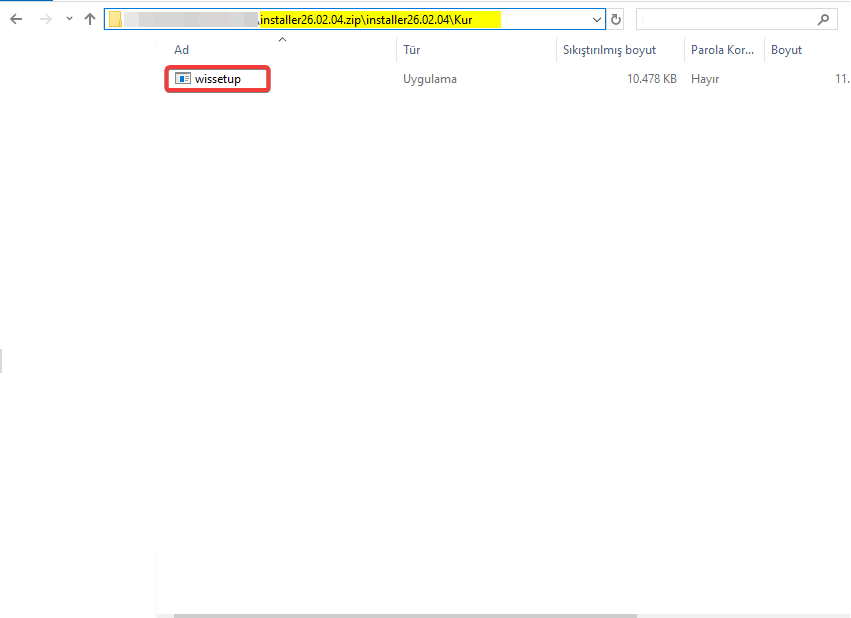Image resolution: width=851 pixels, height=618 pixels.
Task: Select the wissetup application icon
Action: (x=183, y=79)
